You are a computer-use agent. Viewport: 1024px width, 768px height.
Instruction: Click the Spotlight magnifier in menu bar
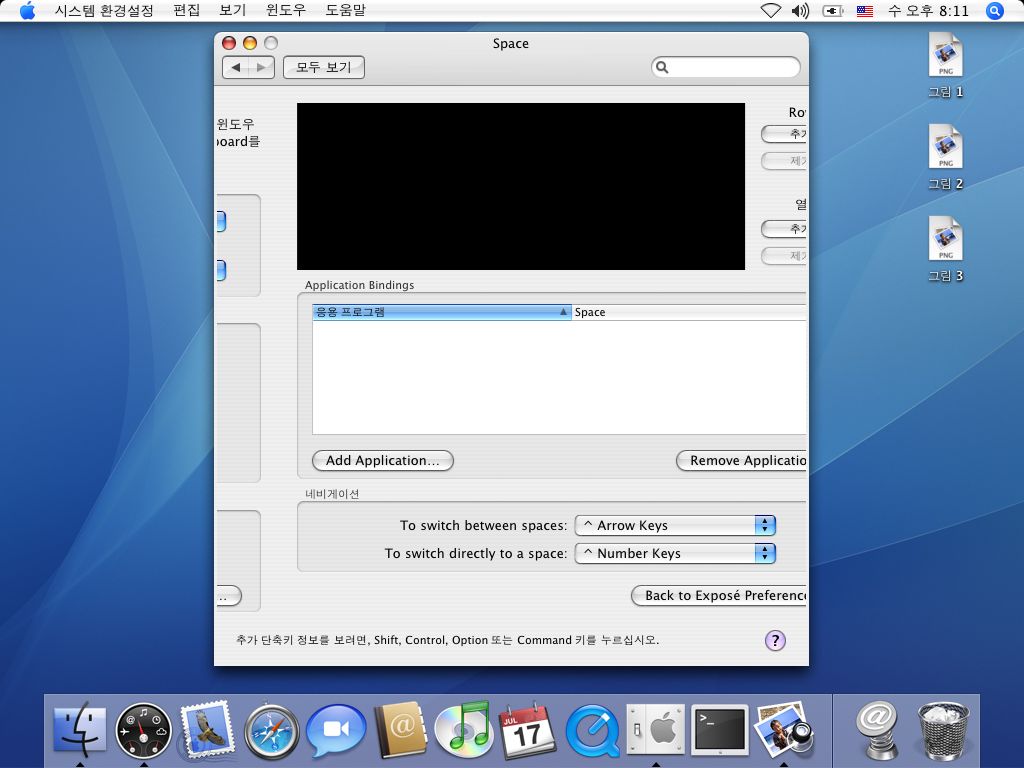[994, 11]
